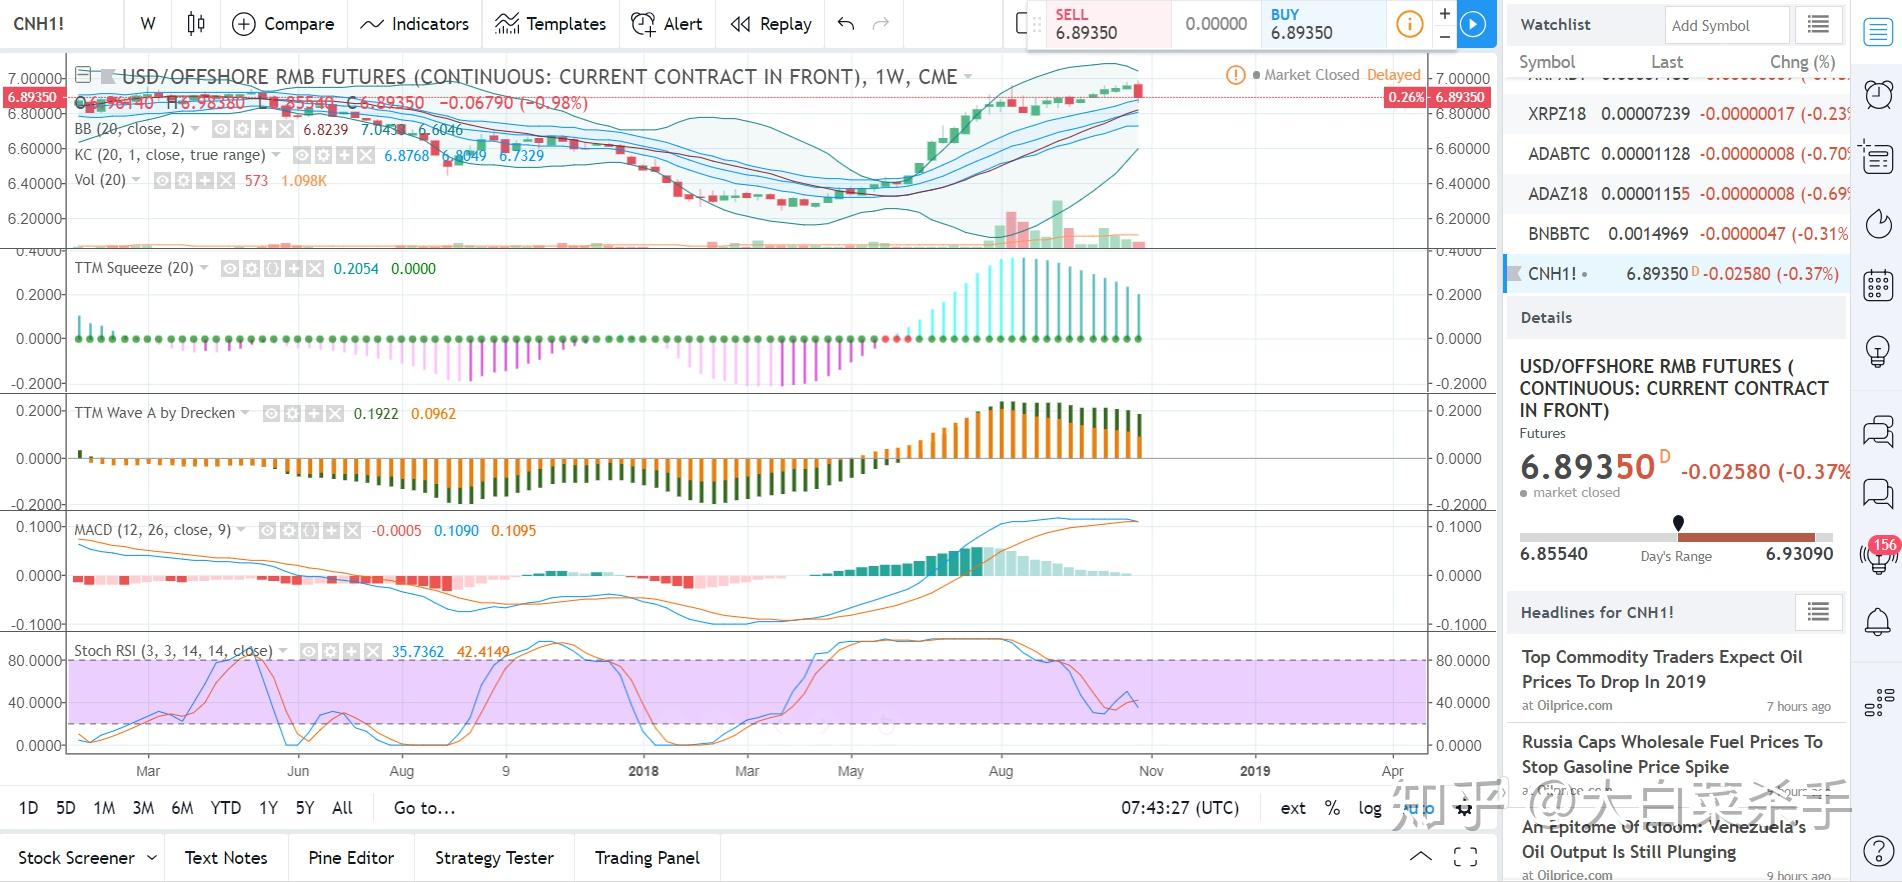This screenshot has height=882, width=1902.
Task: Toggle auto scale option
Action: 1419,808
